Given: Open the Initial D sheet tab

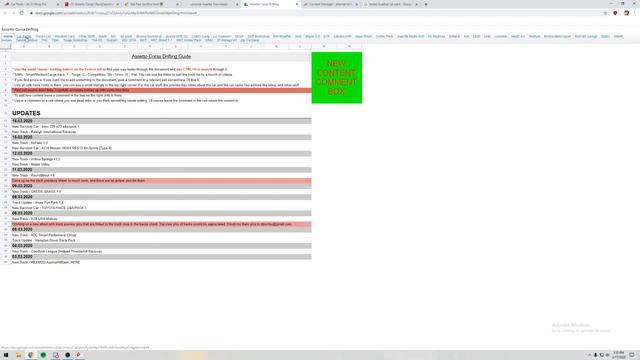Looking at the screenshot, I should [x=454, y=36].
